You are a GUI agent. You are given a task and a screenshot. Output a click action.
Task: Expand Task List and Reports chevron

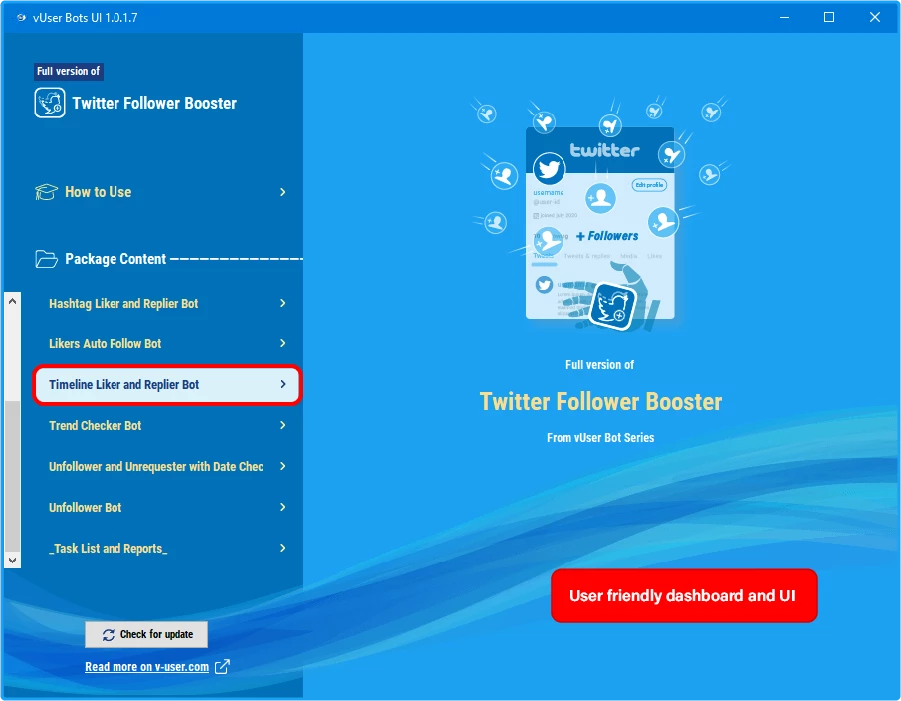(282, 548)
